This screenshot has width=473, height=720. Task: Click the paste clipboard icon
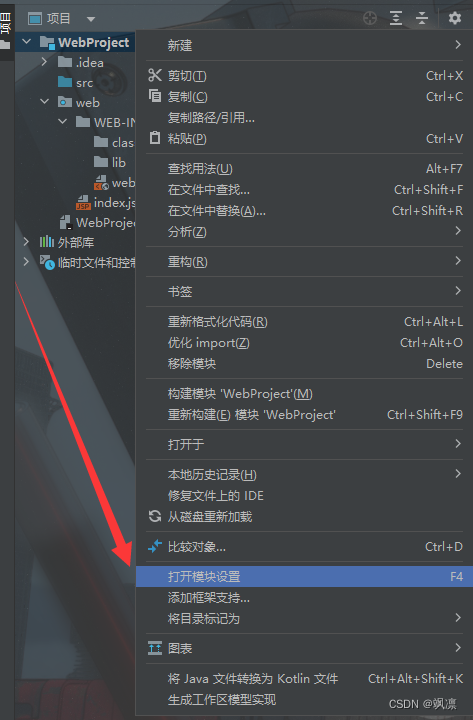(155, 138)
